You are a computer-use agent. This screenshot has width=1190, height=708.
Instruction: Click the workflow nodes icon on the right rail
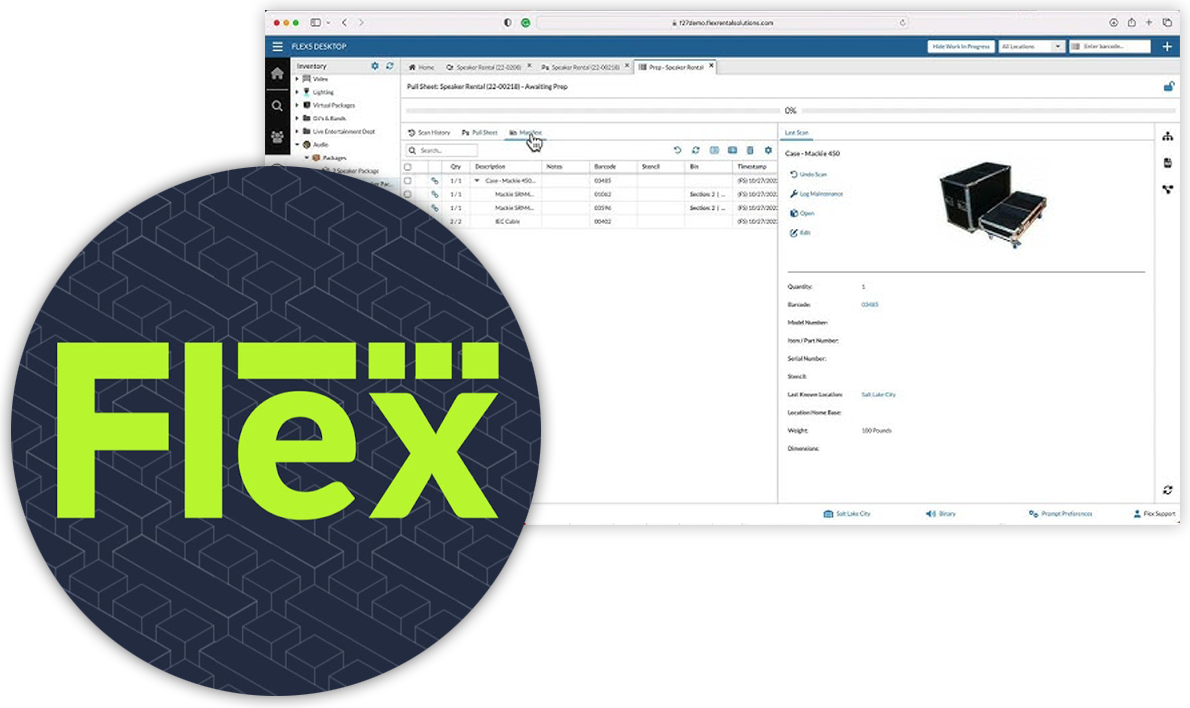click(1167, 189)
